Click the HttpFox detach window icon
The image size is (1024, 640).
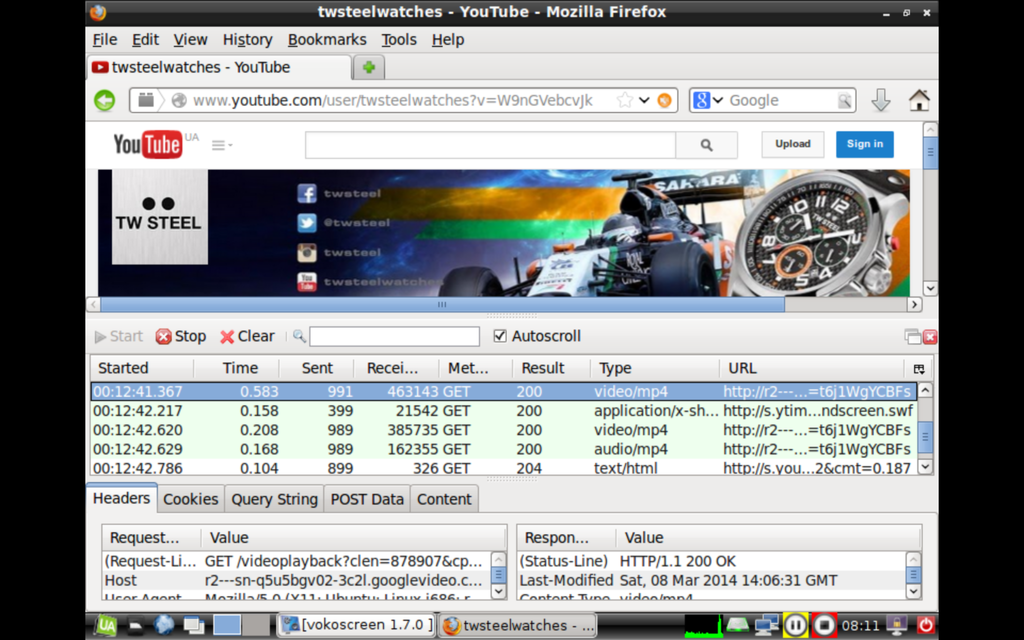[x=912, y=337]
